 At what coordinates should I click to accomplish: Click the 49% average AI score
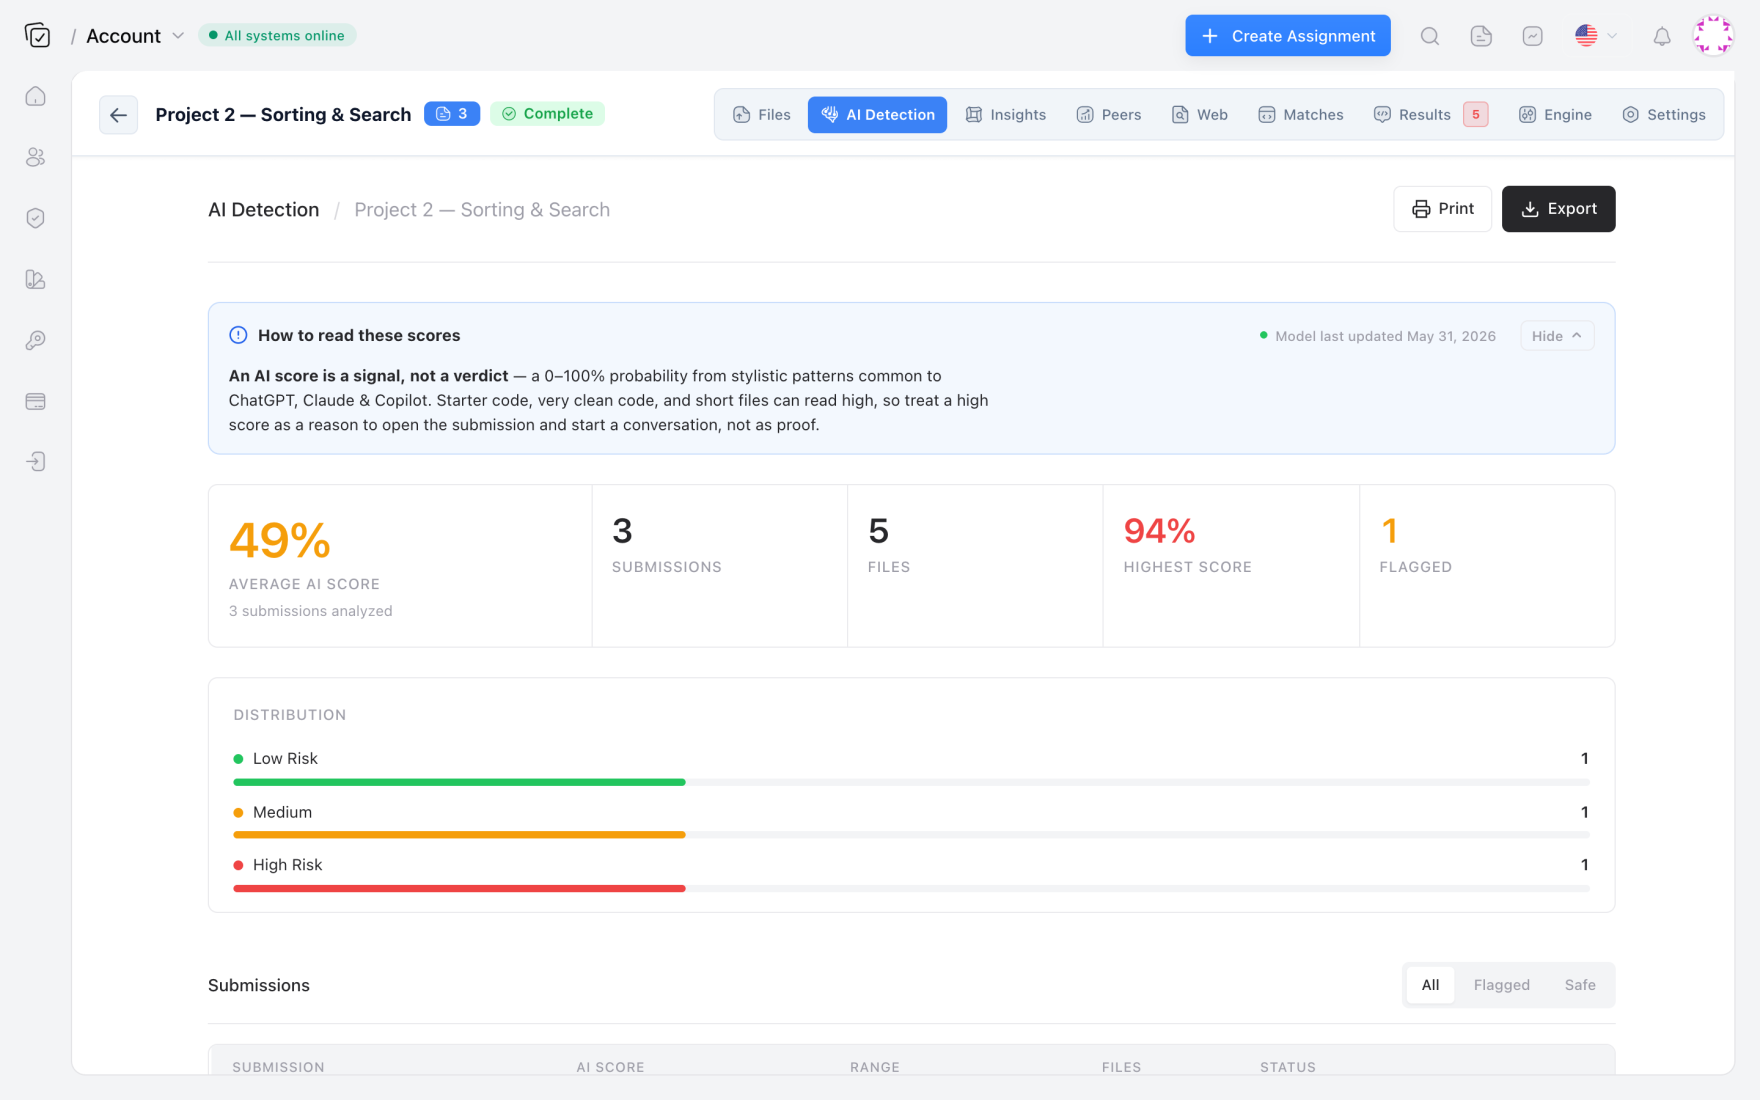(x=280, y=541)
